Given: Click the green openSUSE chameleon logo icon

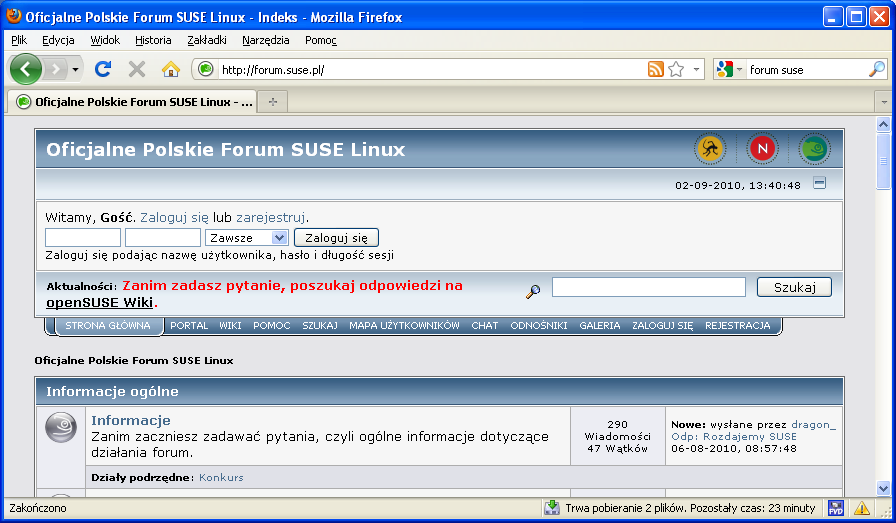Looking at the screenshot, I should point(814,149).
